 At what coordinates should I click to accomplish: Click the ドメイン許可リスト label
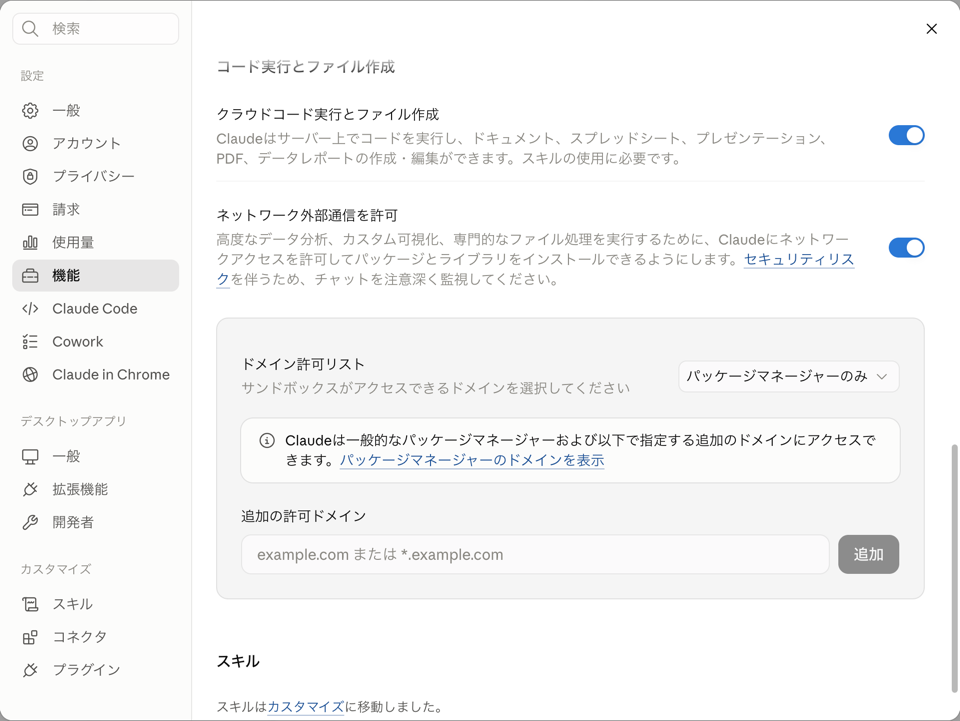pyautogui.click(x=303, y=365)
